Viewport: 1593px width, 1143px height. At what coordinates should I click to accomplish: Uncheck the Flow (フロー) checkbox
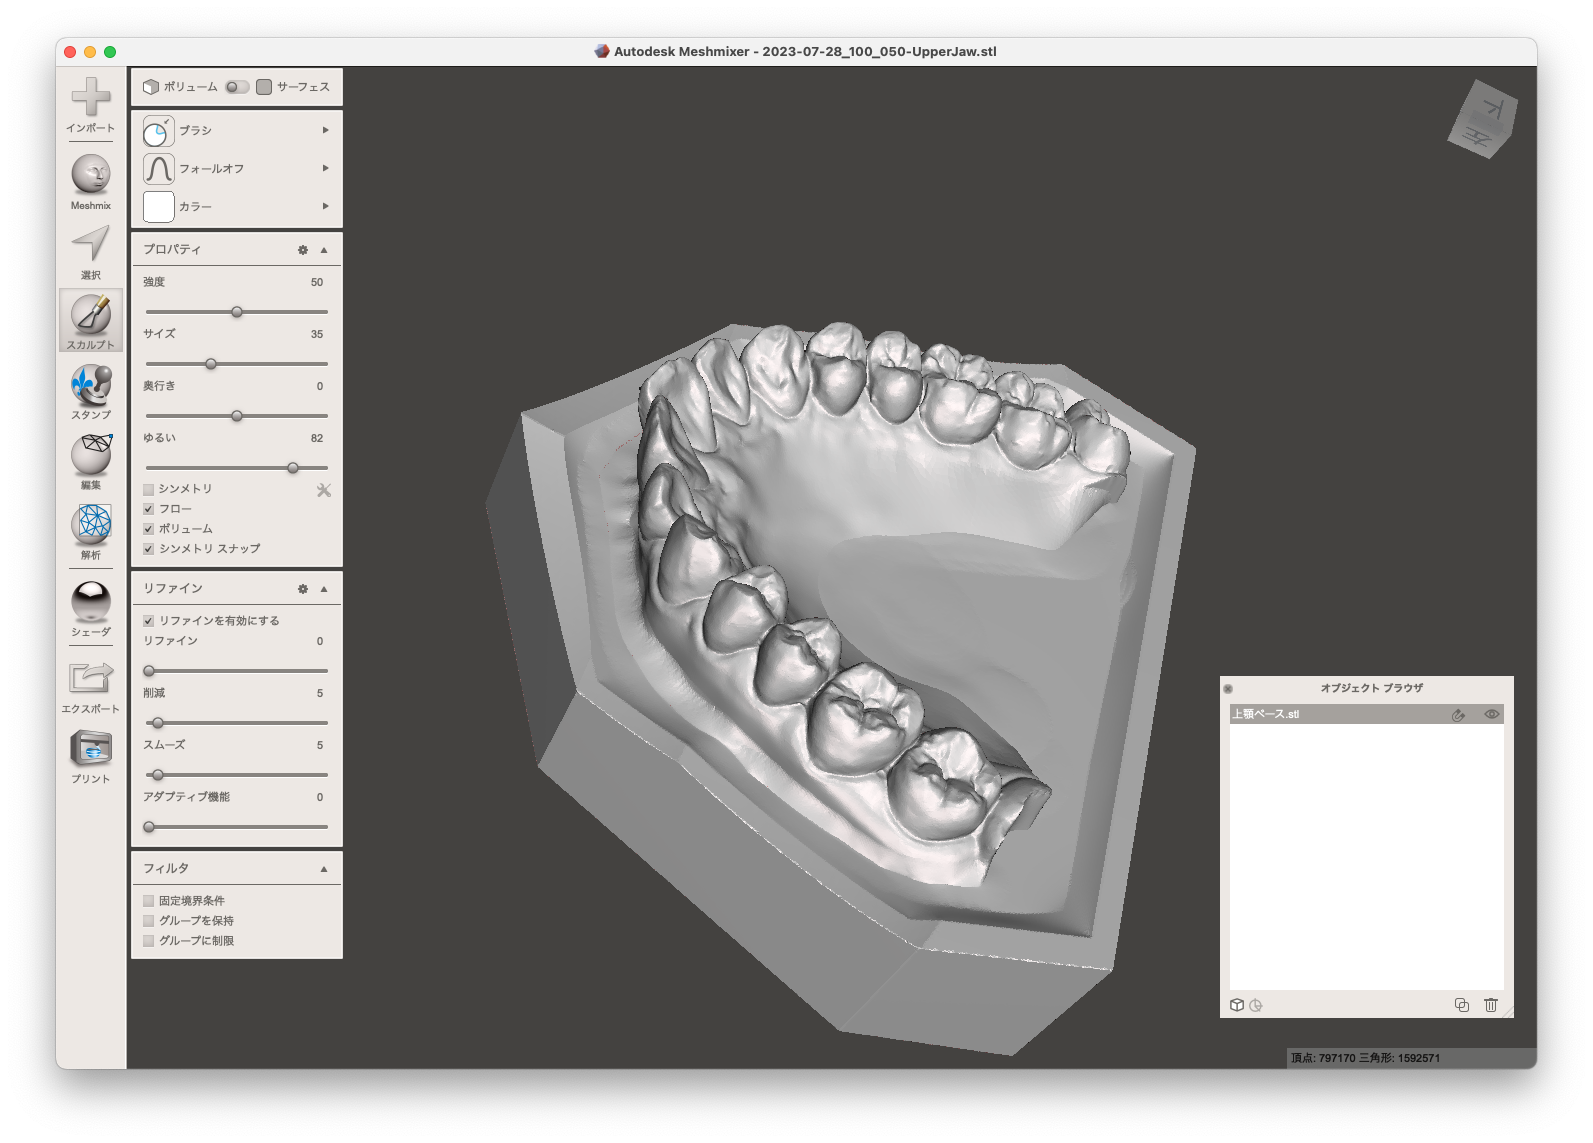coord(149,509)
